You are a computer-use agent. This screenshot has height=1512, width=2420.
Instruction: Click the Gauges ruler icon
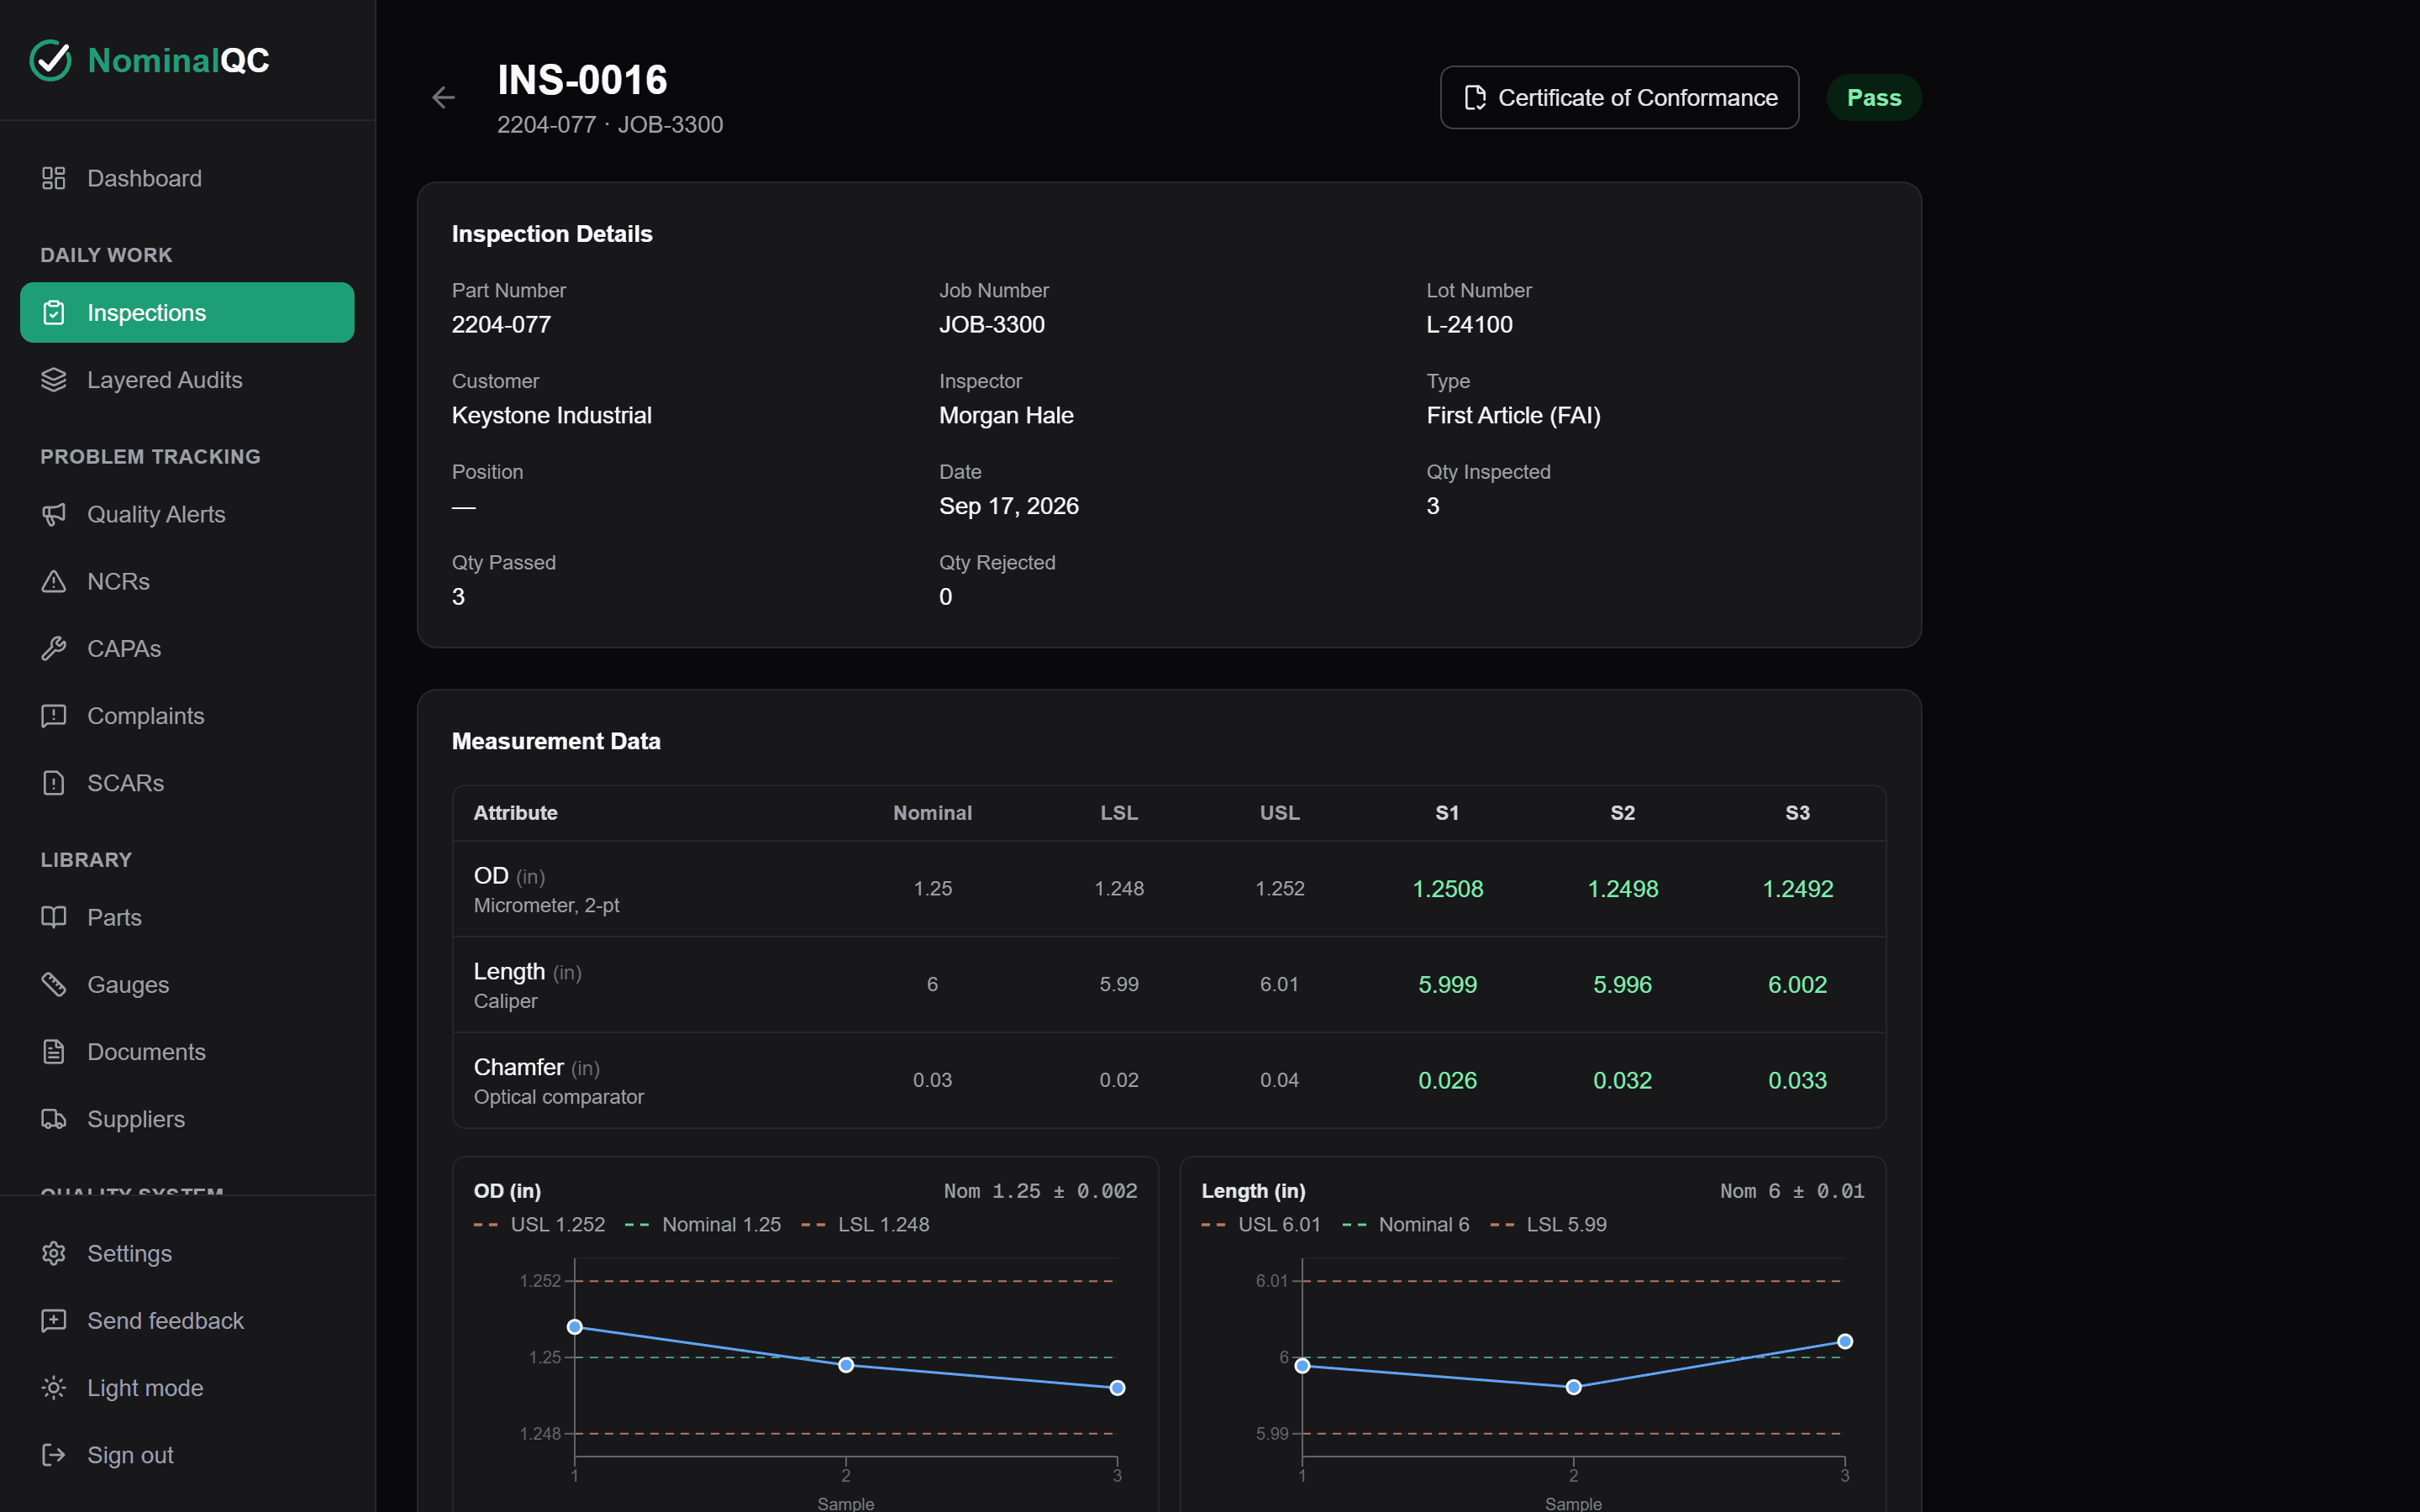(54, 985)
